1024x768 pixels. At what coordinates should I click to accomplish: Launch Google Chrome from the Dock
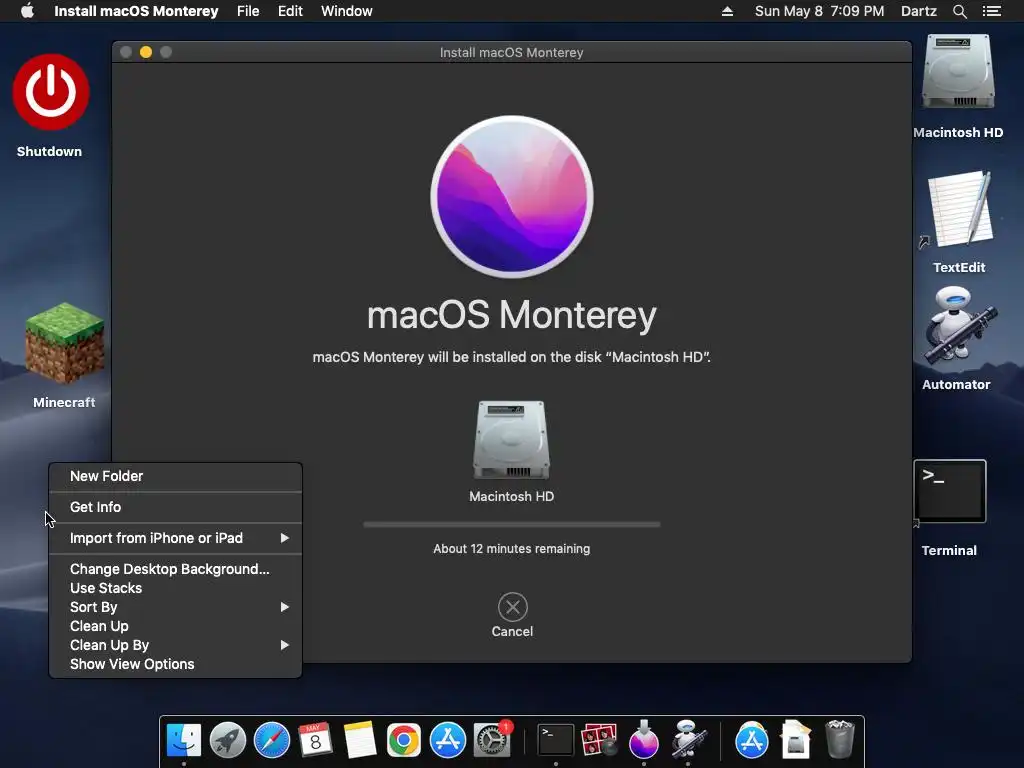(404, 740)
